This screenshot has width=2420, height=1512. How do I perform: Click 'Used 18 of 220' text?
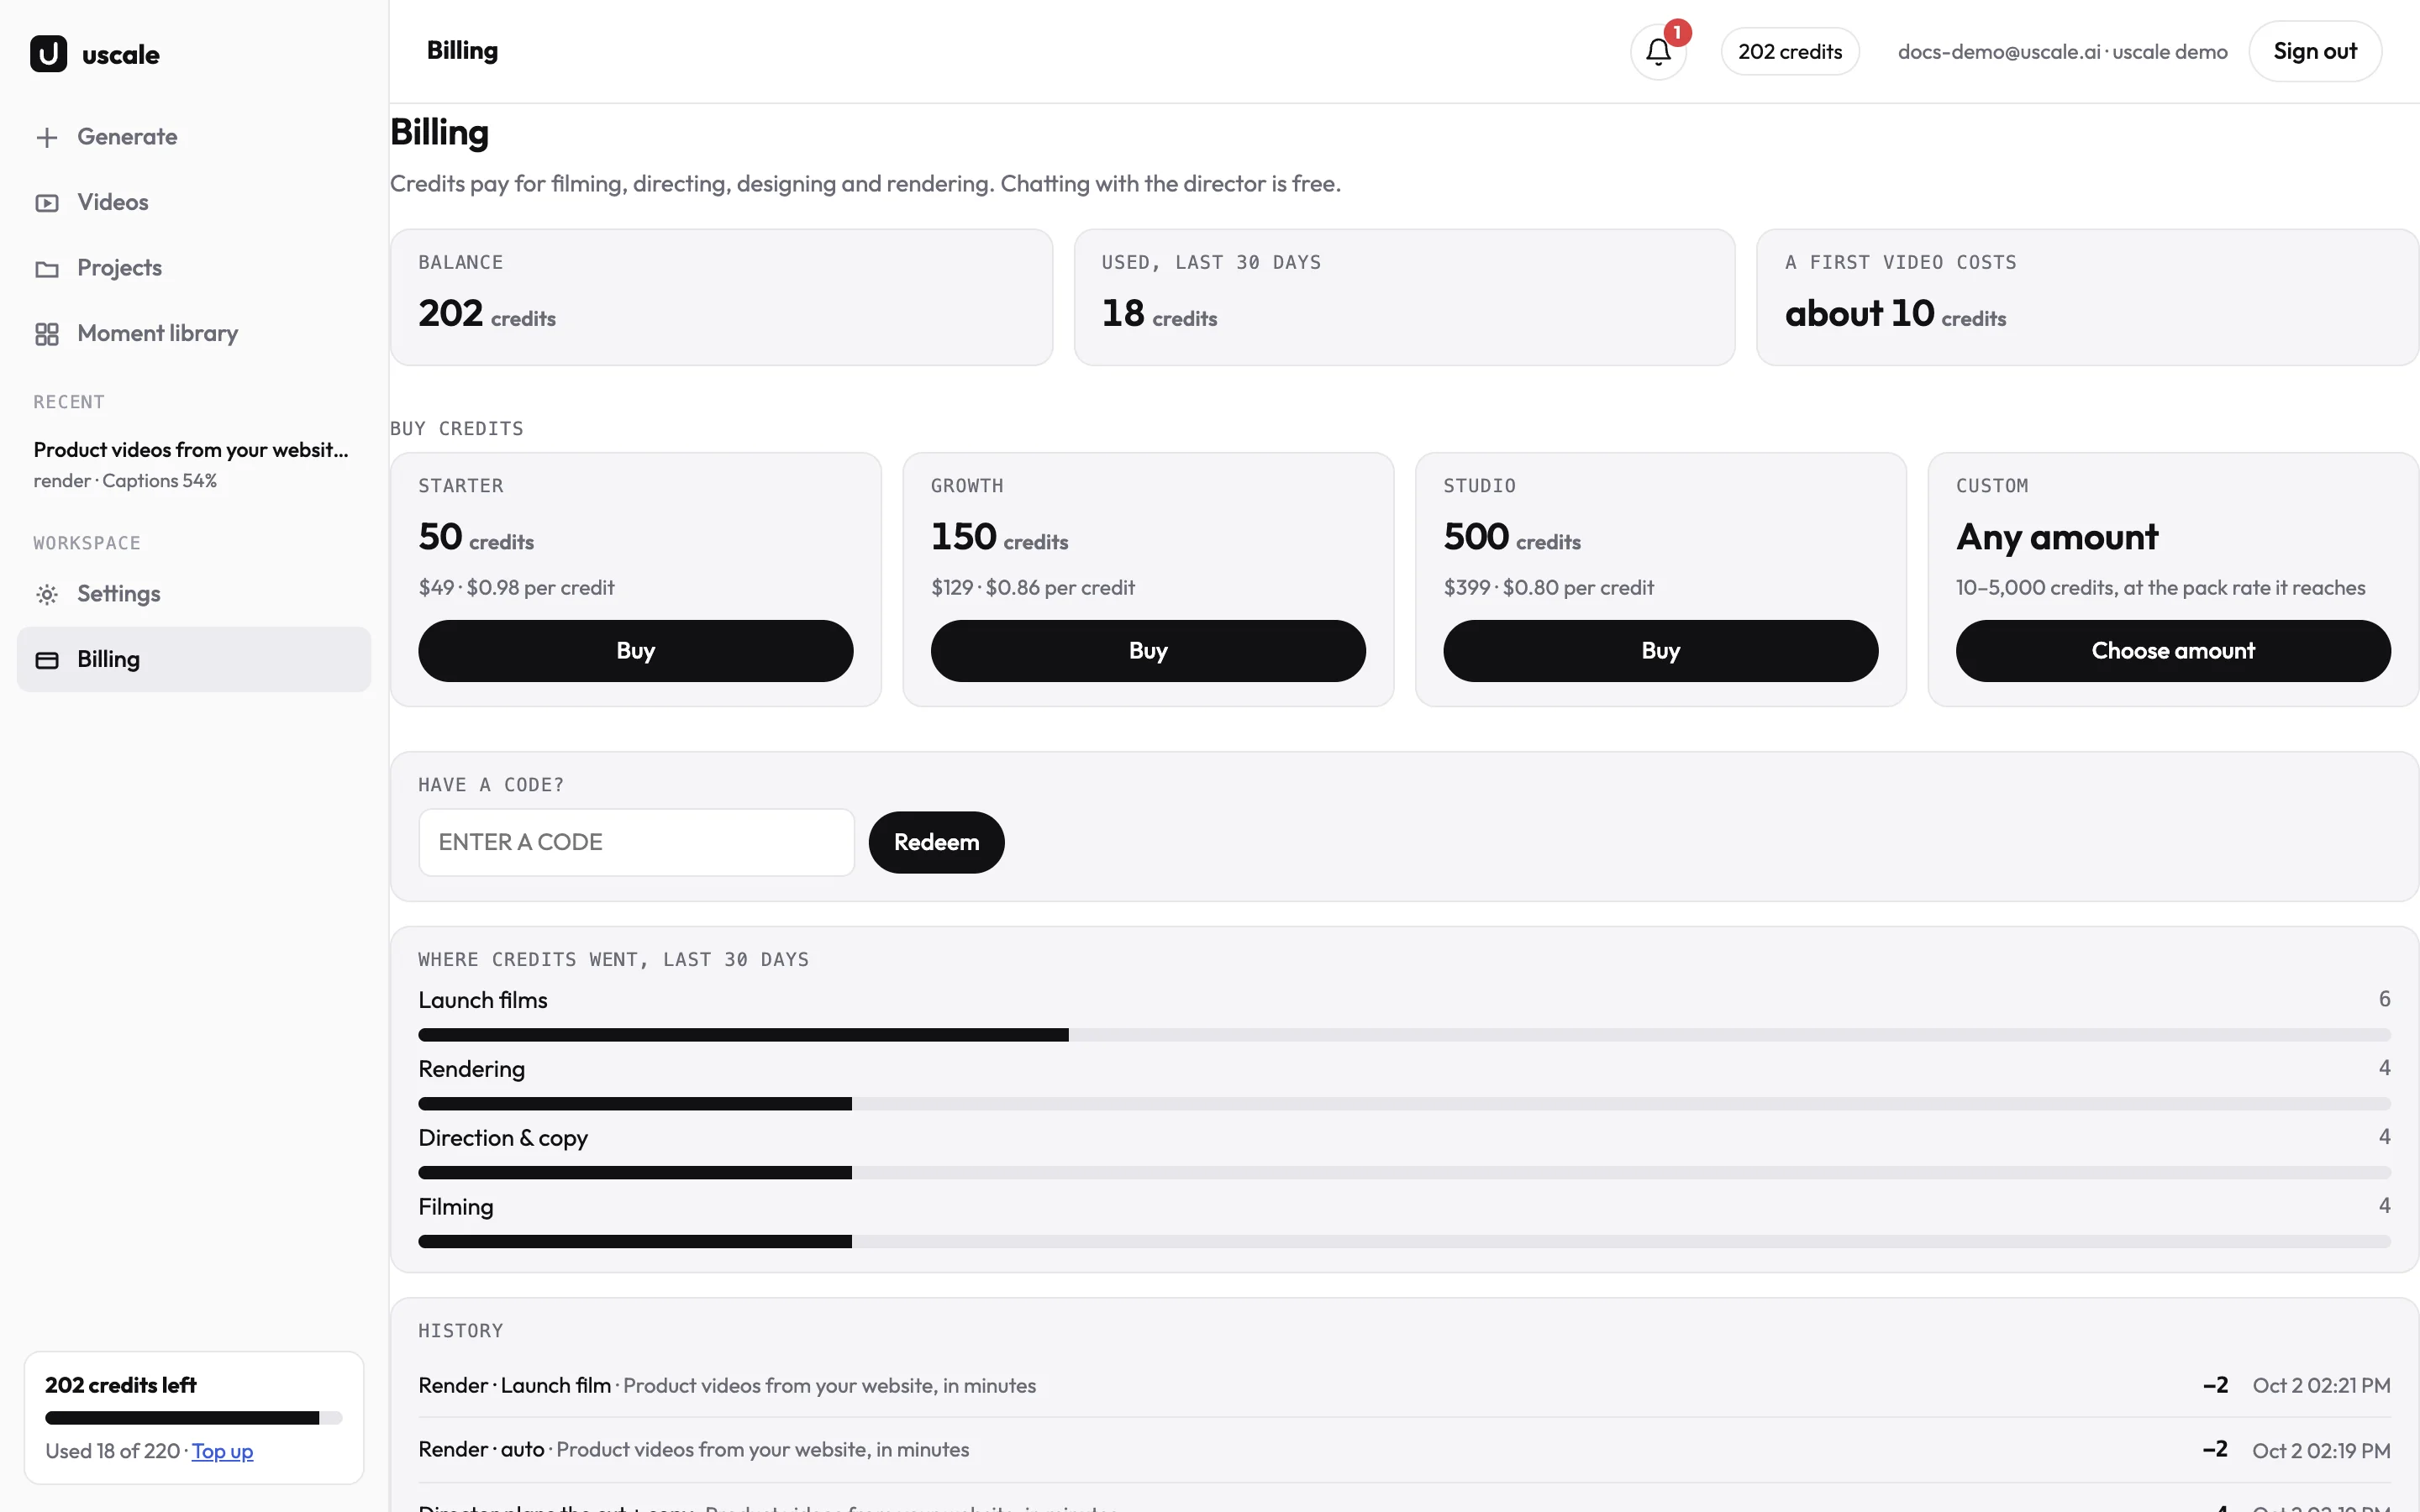coord(112,1451)
